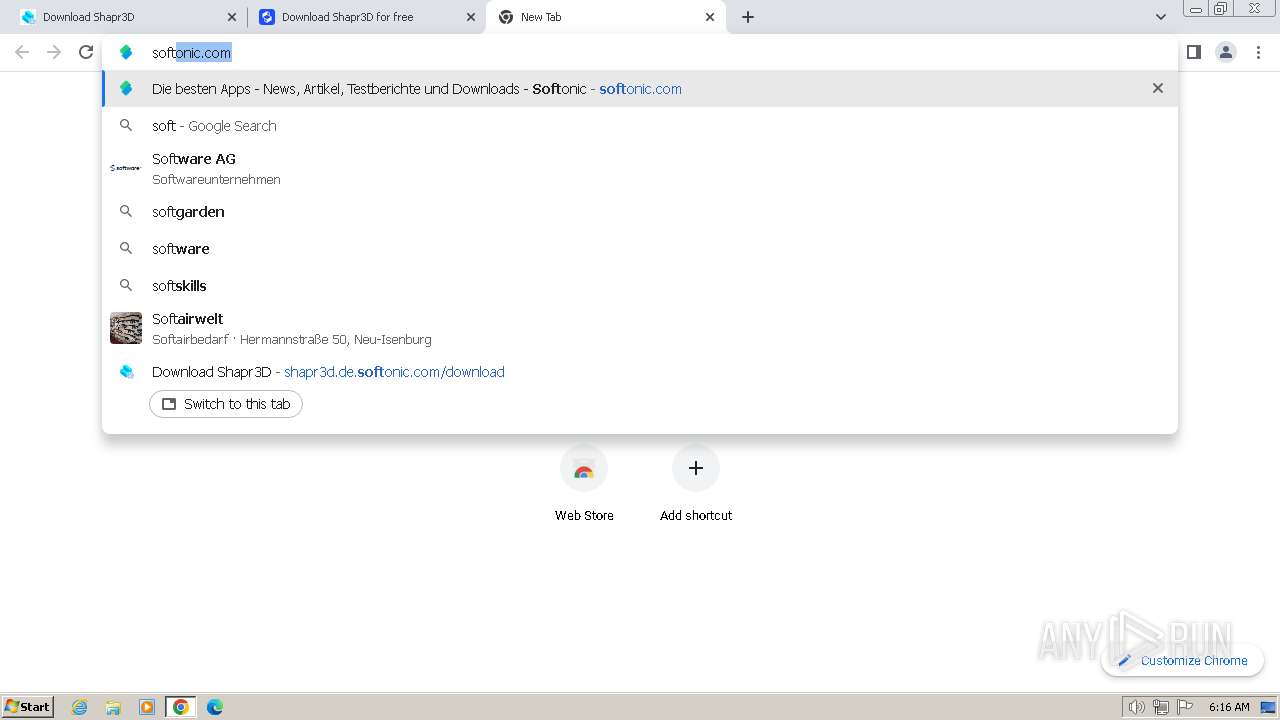Select the Softonic softonic.com suggestion
Image resolution: width=1280 pixels, height=720 pixels.
click(x=640, y=88)
